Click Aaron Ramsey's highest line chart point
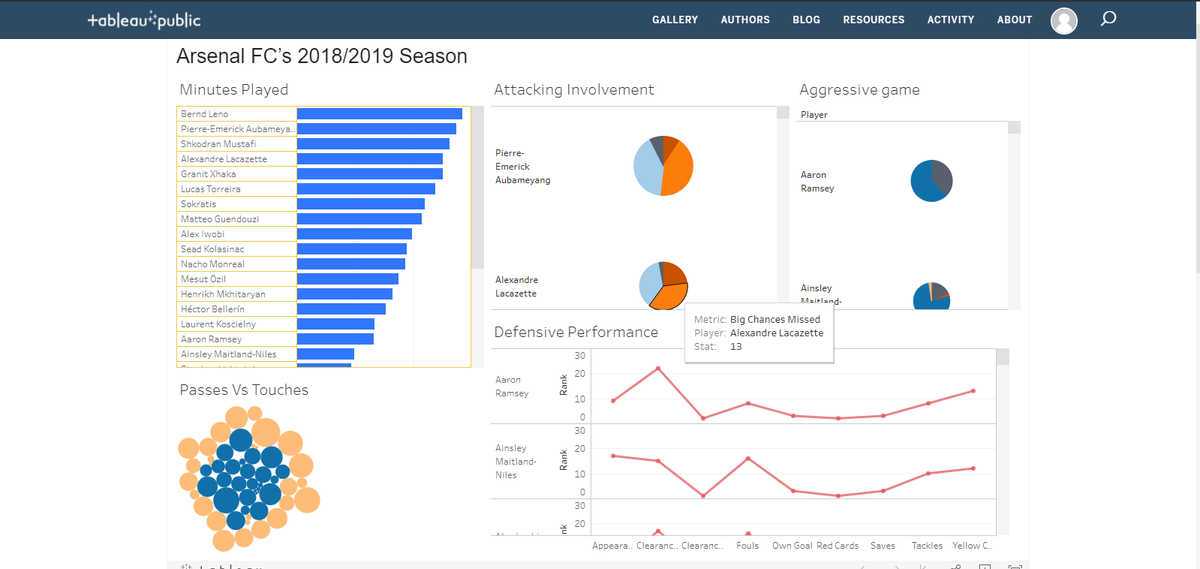 pos(657,368)
